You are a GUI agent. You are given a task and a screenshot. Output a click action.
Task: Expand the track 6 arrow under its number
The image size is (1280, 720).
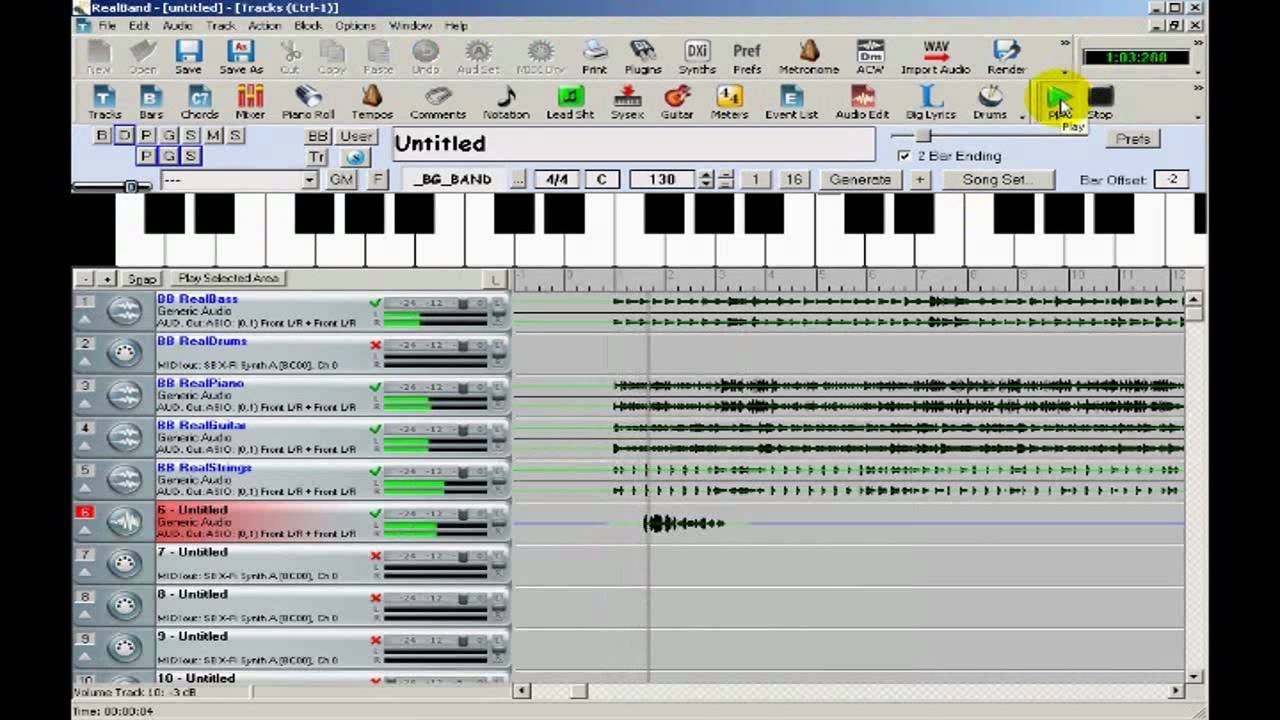85,529
